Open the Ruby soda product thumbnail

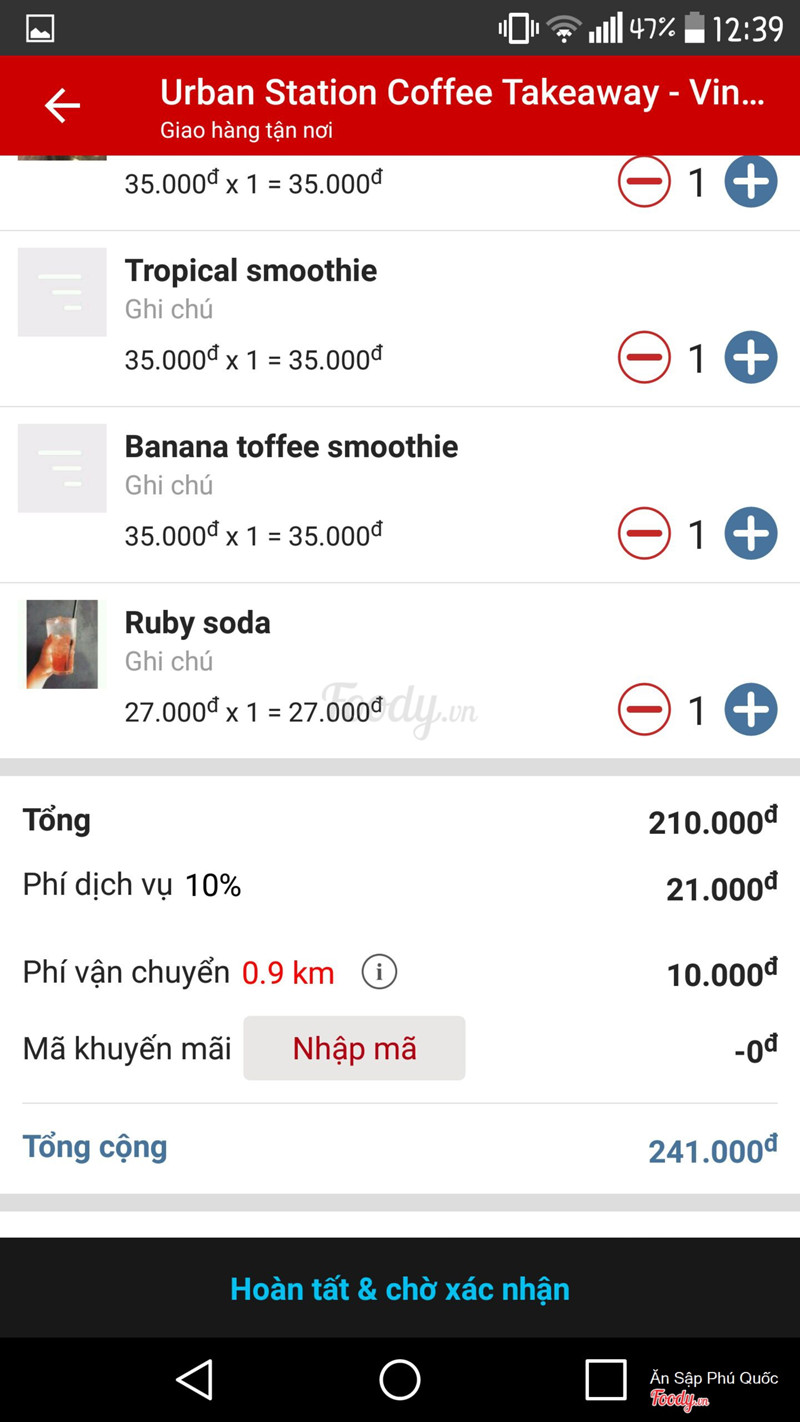click(x=62, y=644)
